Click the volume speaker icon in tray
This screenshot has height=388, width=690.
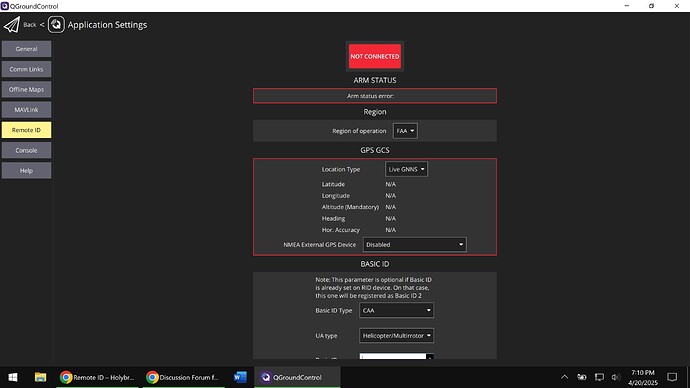click(x=616, y=377)
